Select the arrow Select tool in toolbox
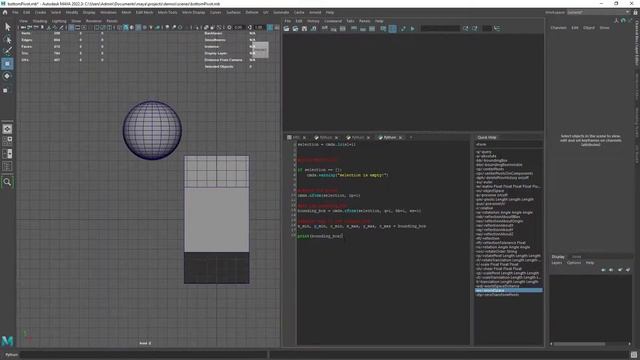Viewport: 640px width, 360px height. (7, 27)
